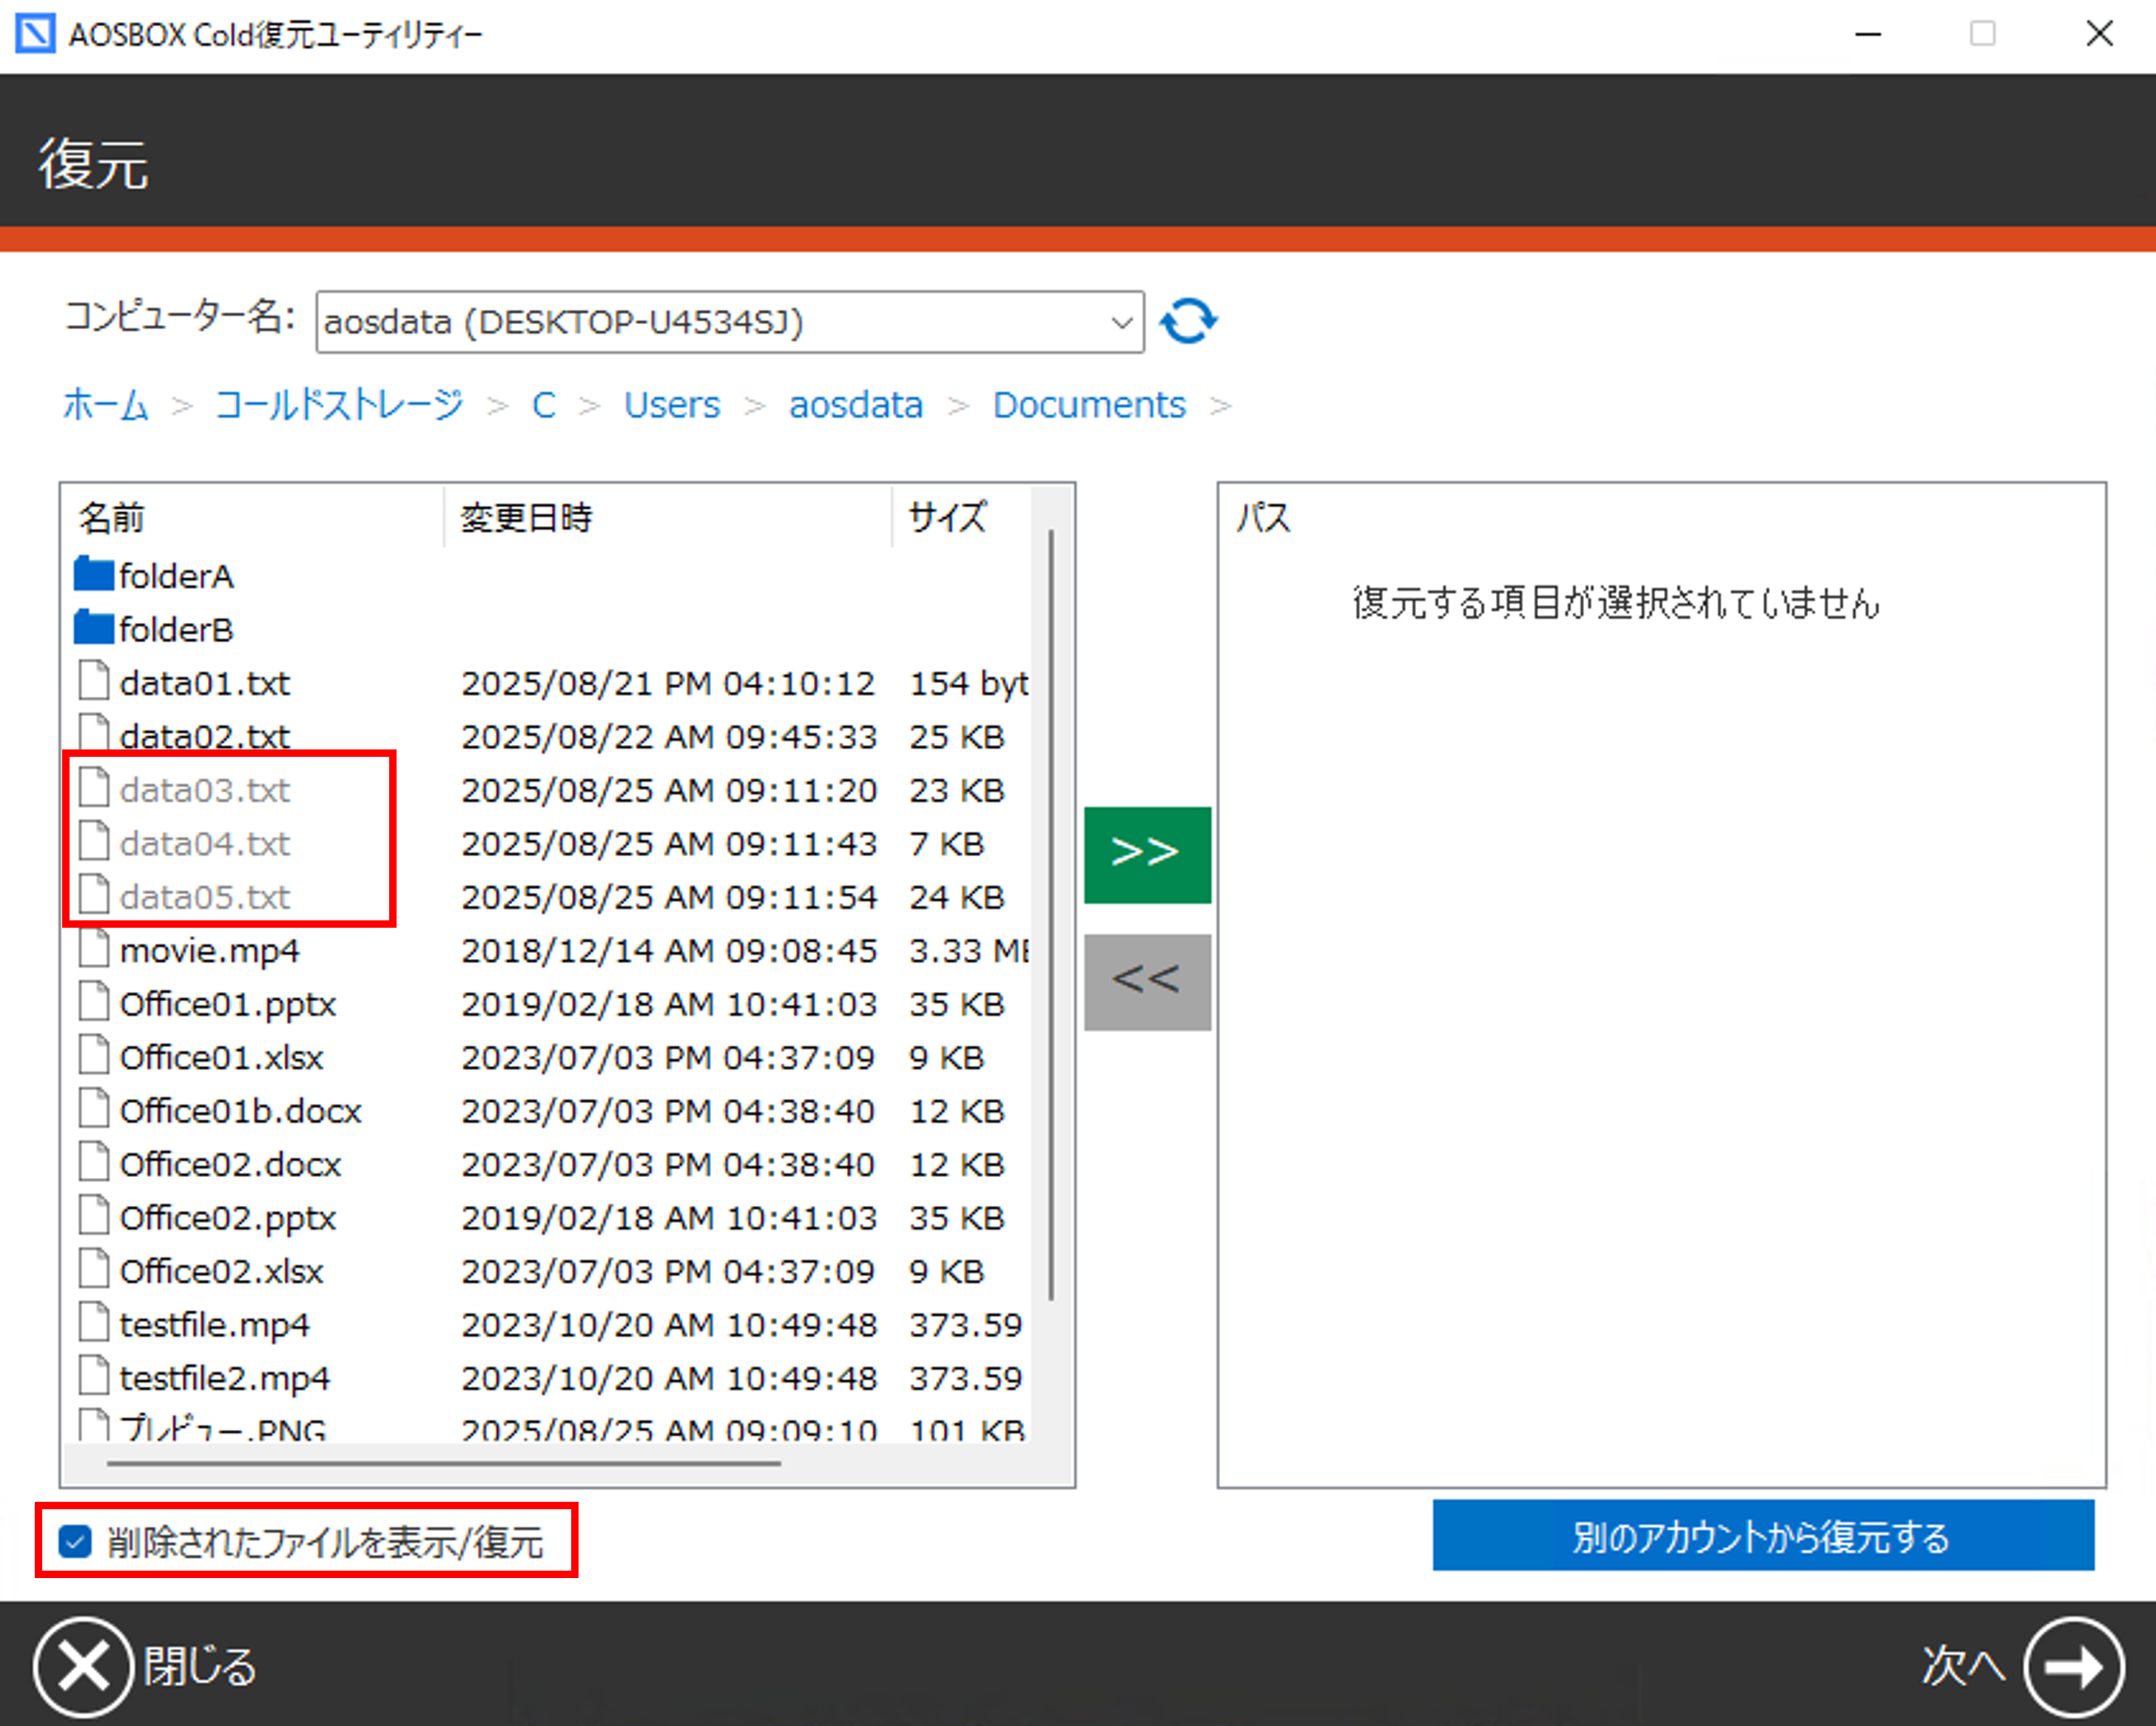The image size is (2156, 1726).
Task: Go to ホーム in the breadcrumb
Action: (106, 405)
